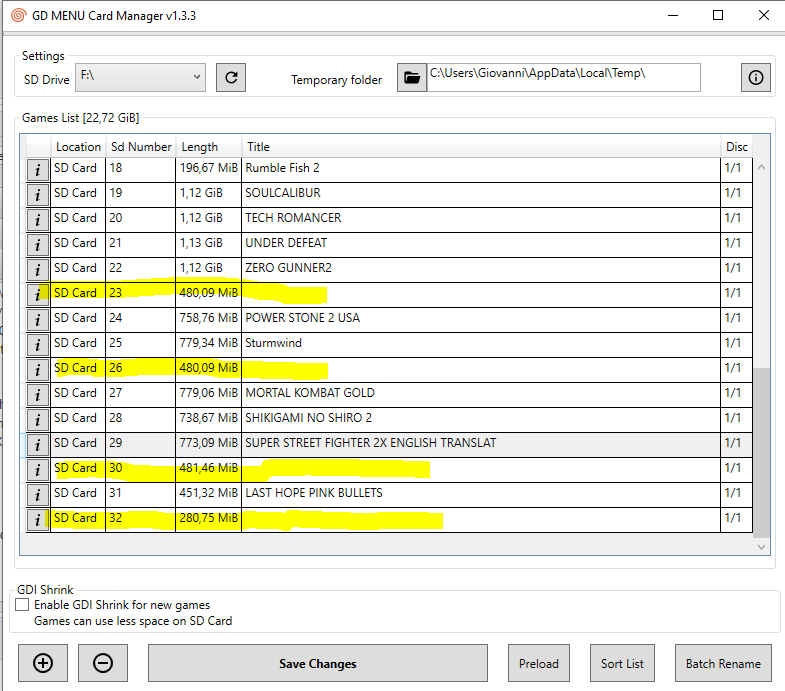The image size is (785, 691).
Task: Sort by the Disc column header
Action: 736,147
